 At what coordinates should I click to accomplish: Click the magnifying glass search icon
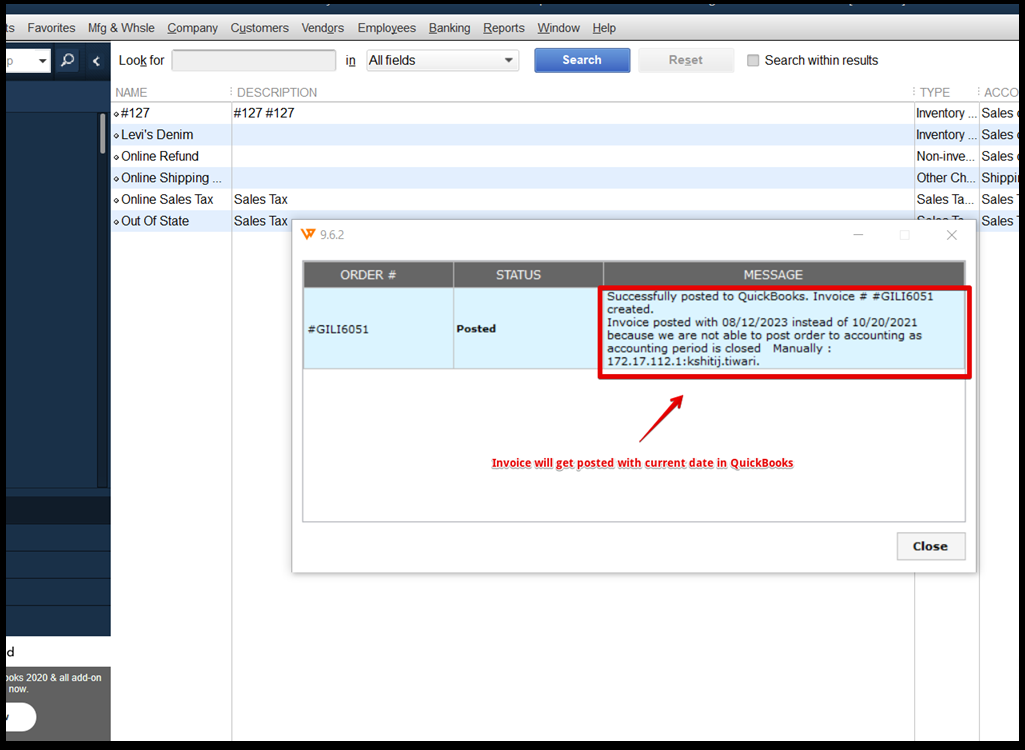(x=67, y=61)
